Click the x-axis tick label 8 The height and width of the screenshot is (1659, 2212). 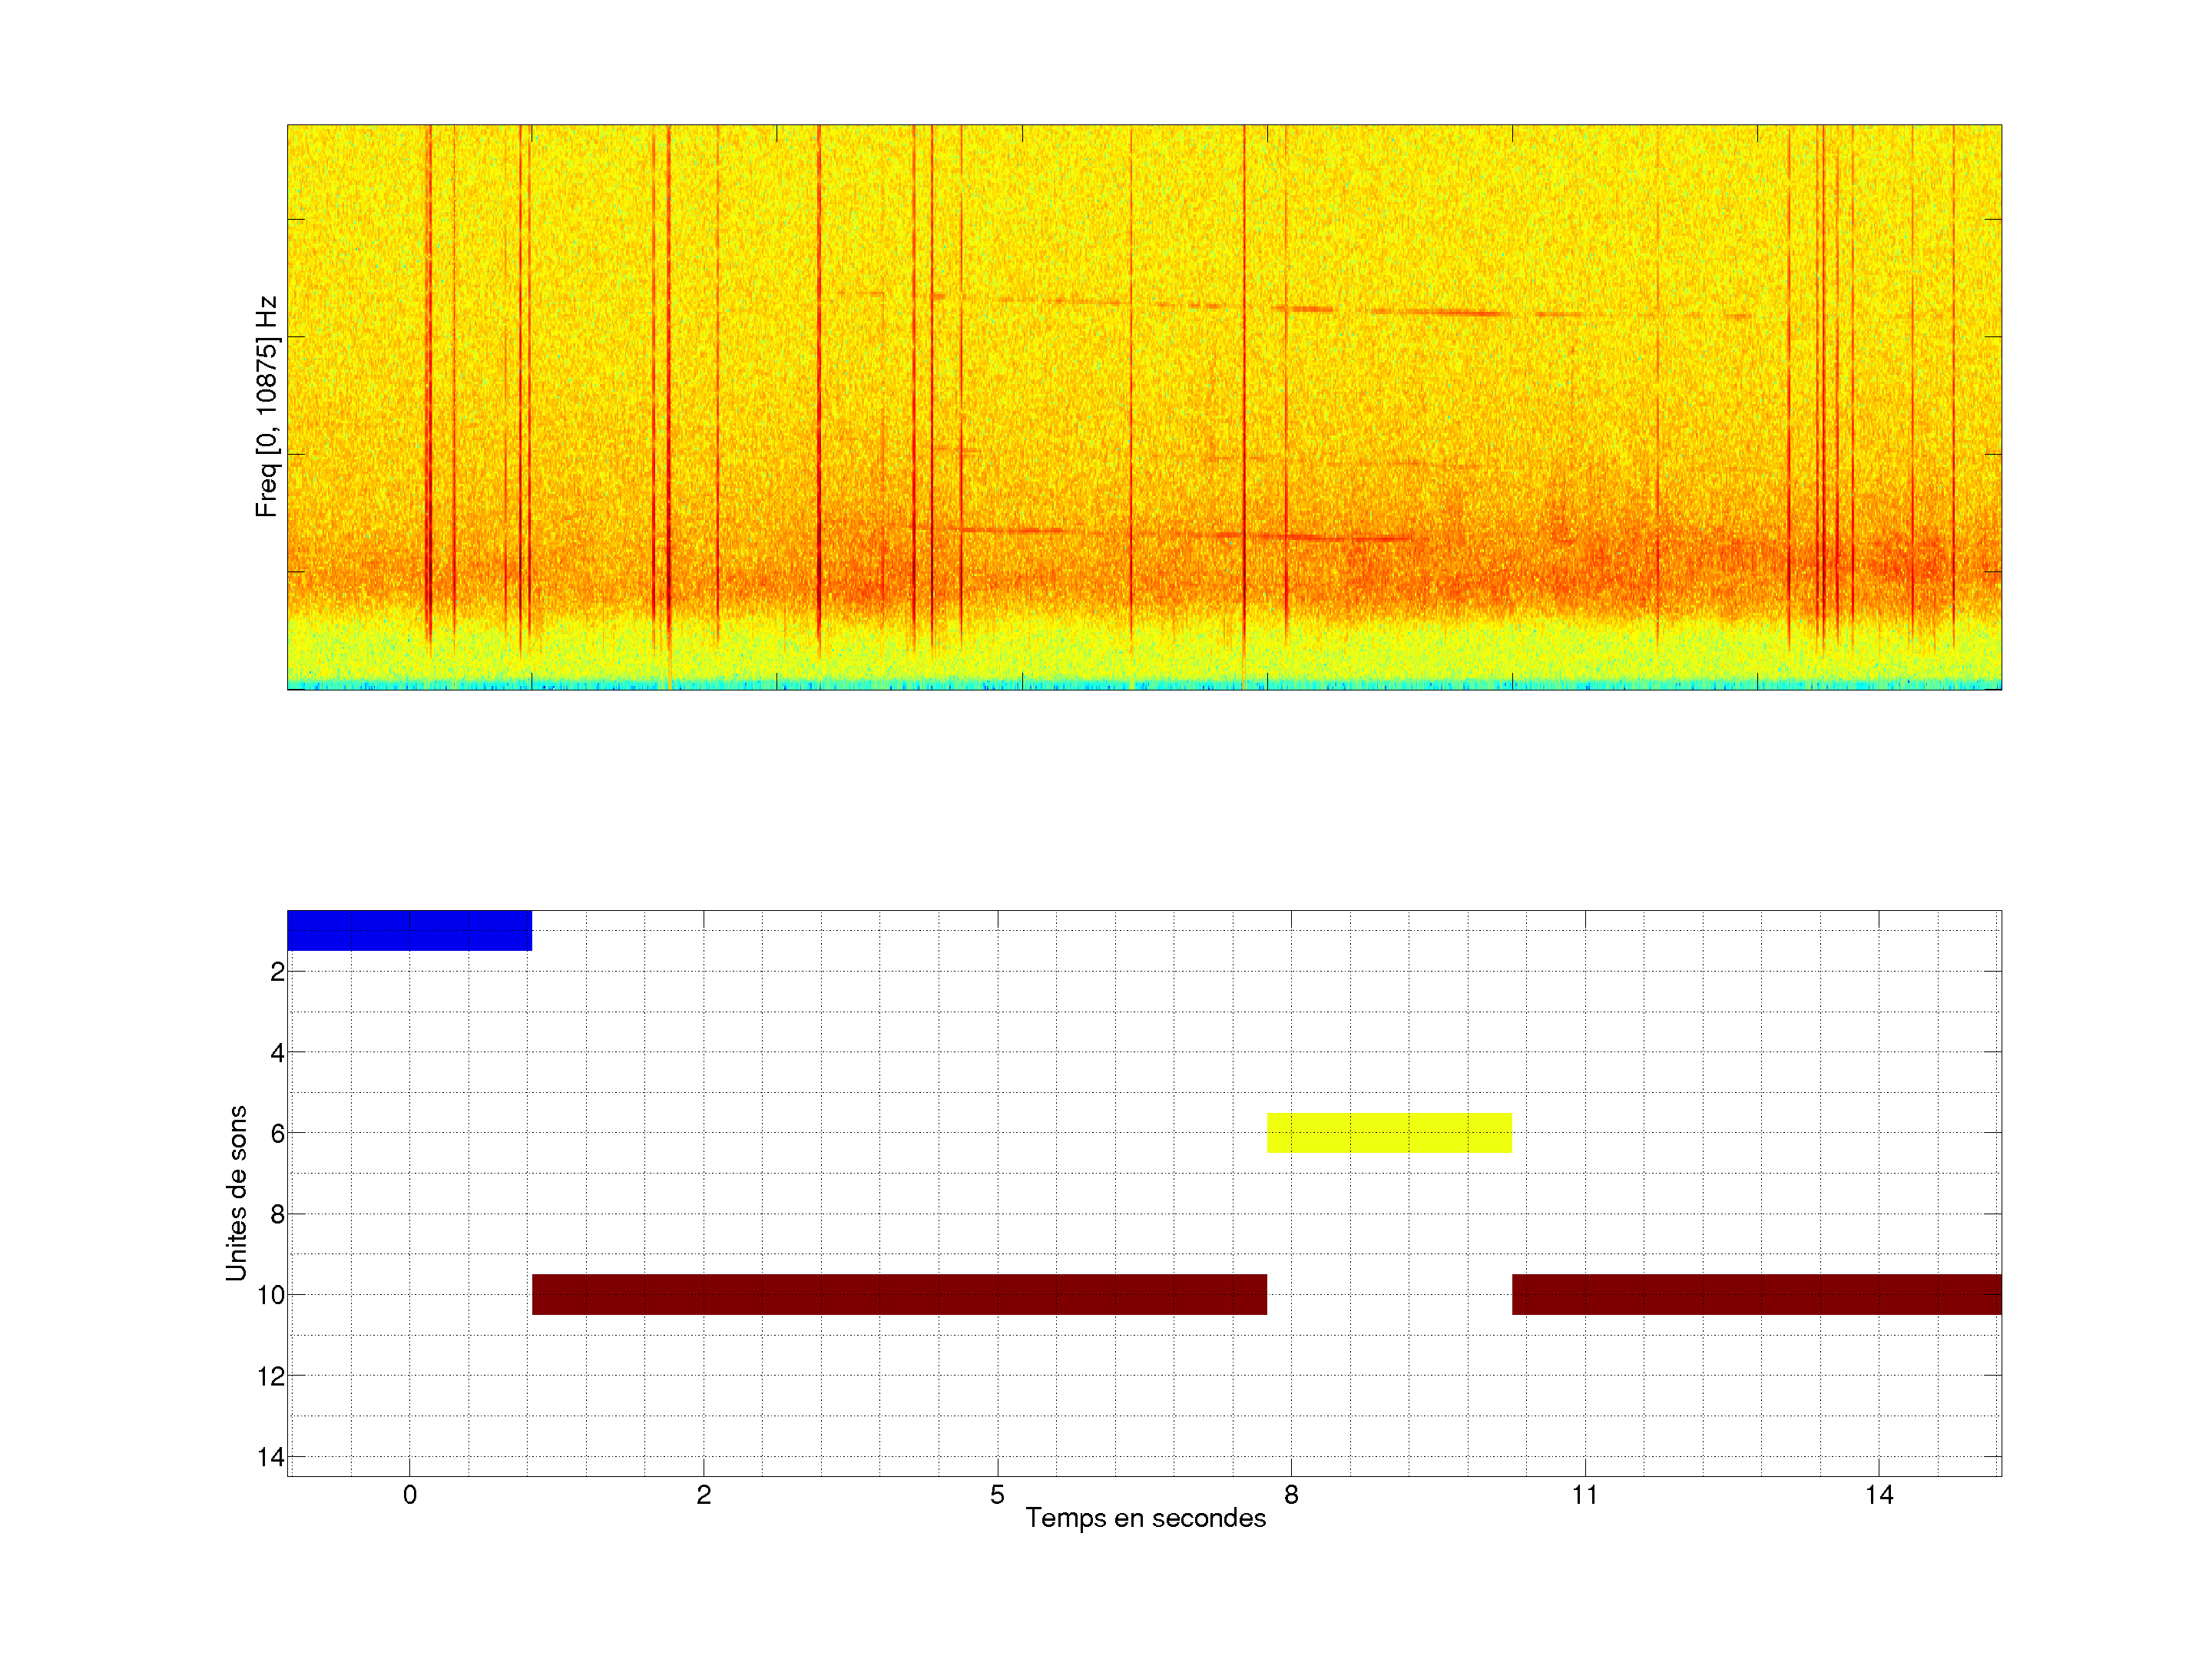(1291, 1495)
